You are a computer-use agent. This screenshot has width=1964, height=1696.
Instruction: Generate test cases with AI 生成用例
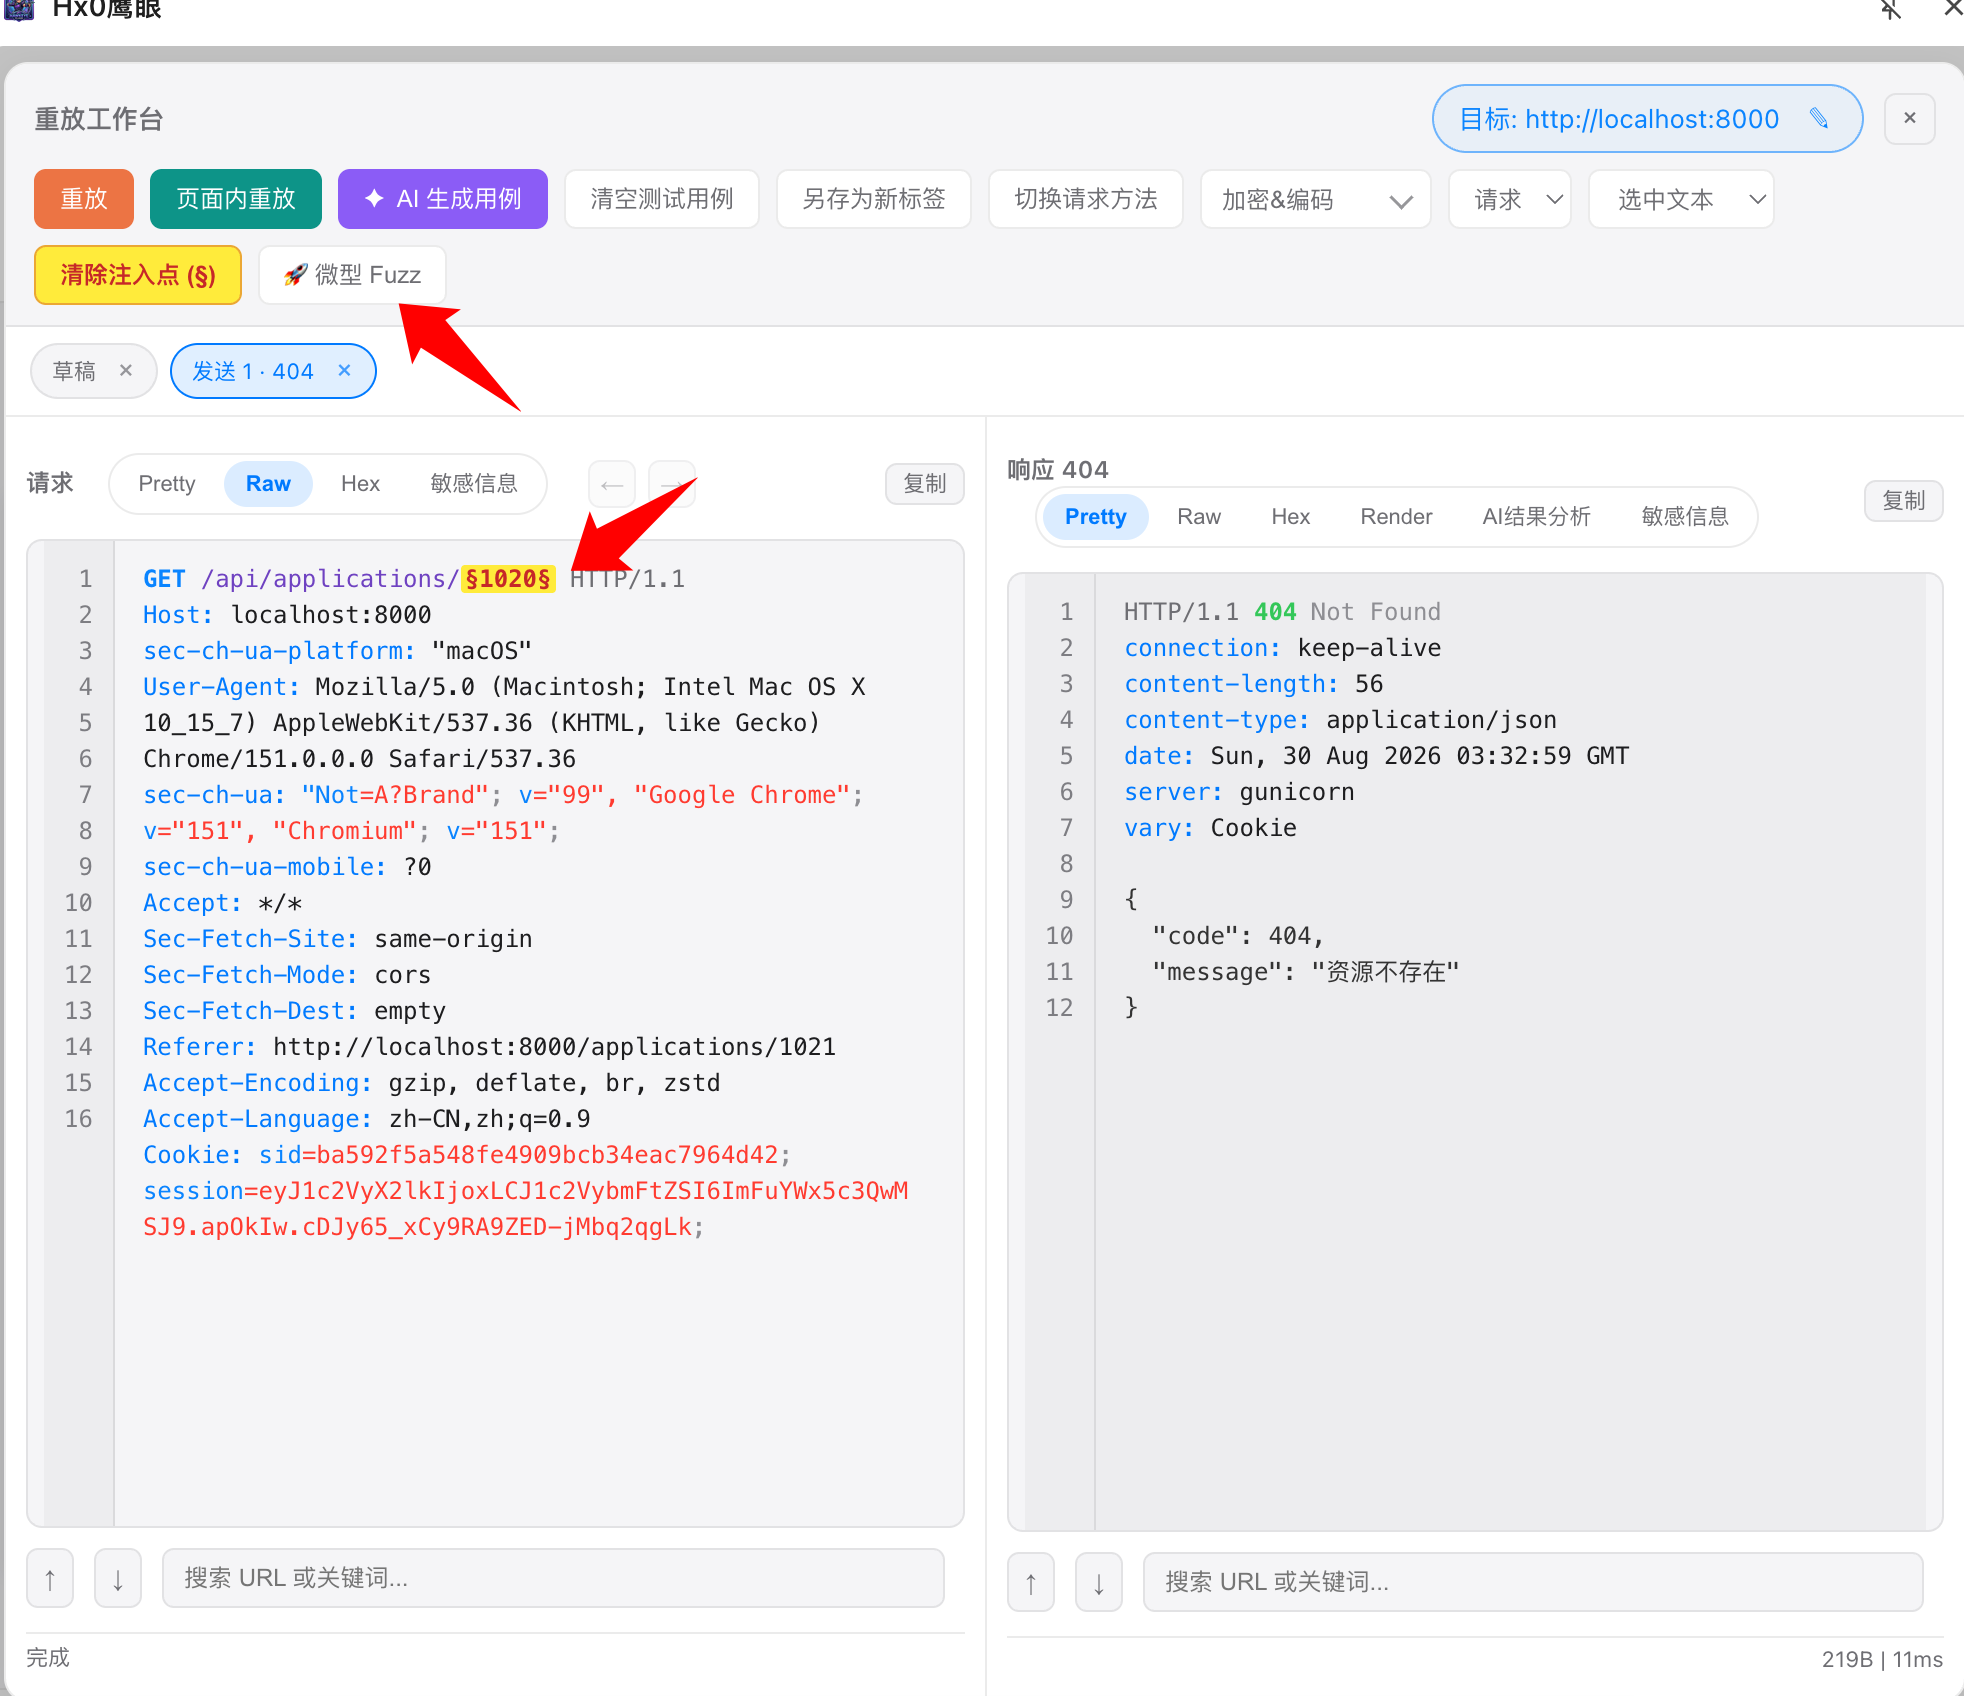tap(443, 199)
